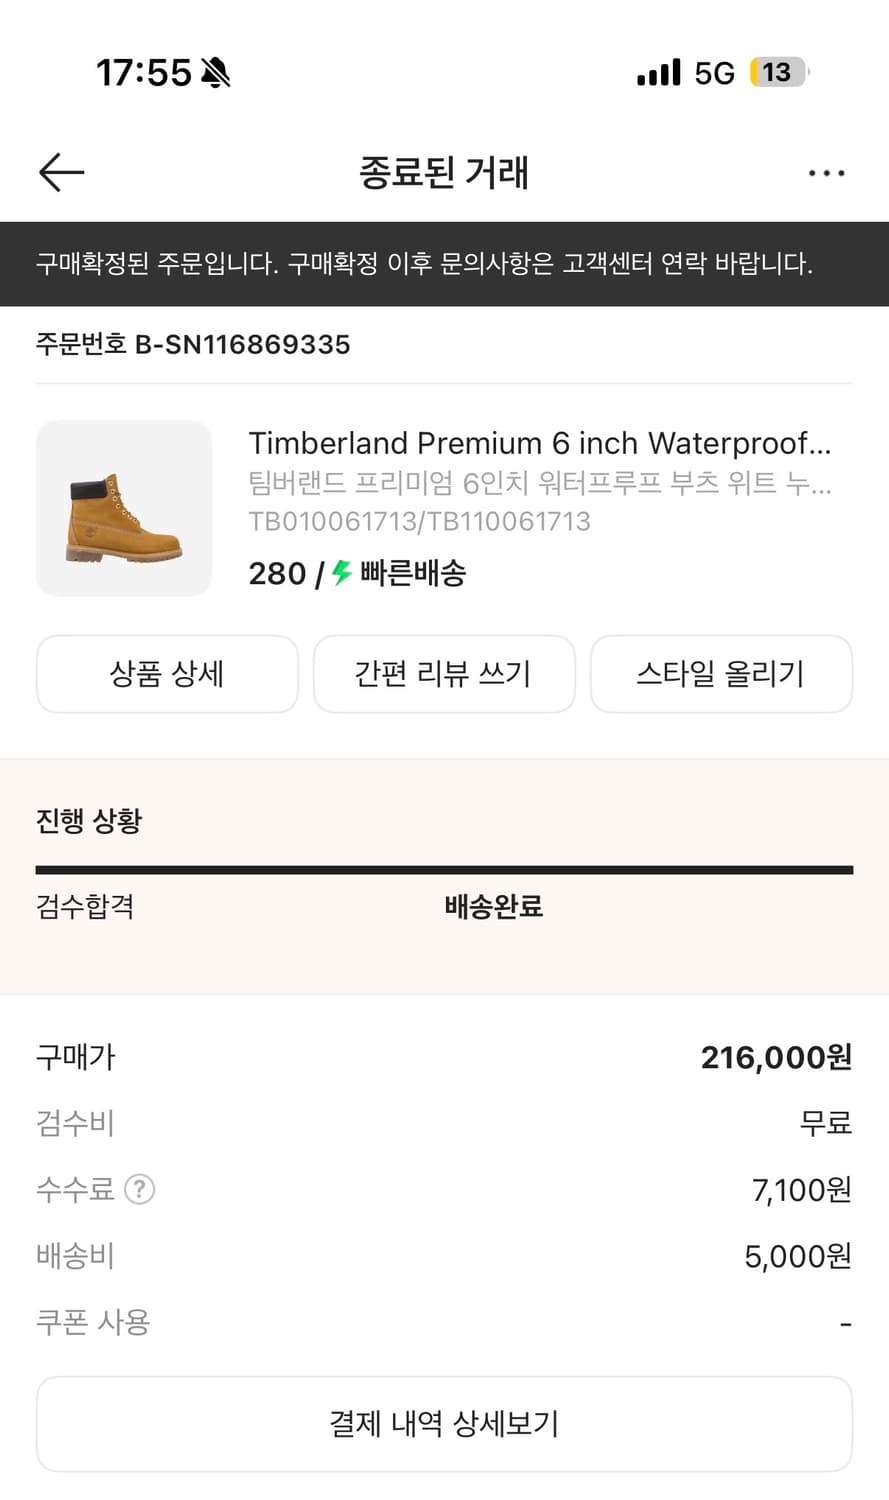
Task: Tap the 검수합격 inspection status label
Action: 85,907
